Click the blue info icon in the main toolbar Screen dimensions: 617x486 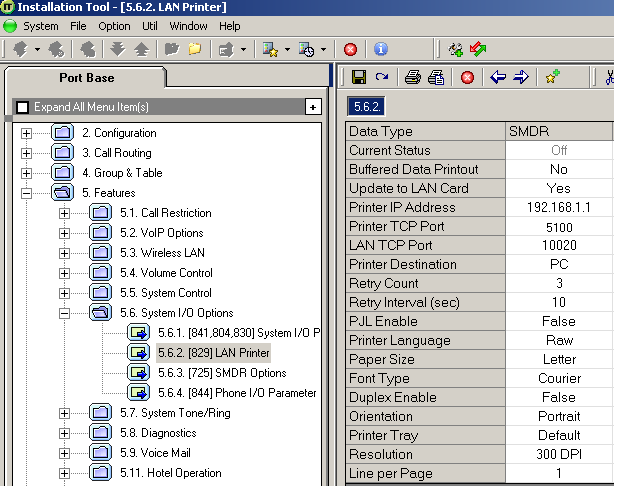(x=381, y=48)
